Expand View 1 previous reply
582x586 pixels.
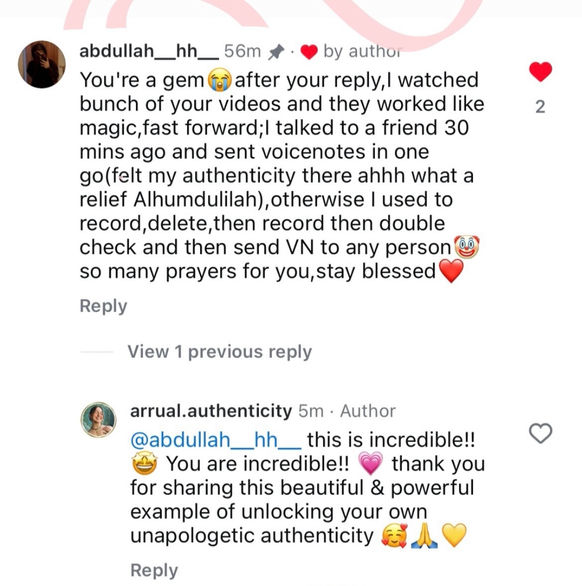pos(220,352)
